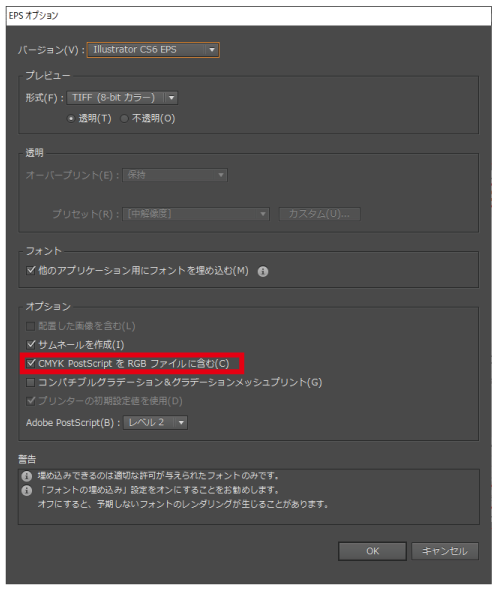Open the バージョン dropdown showing Illustrator CS6 EPS
Screen dimensions: 495x589
pyautogui.click(x=153, y=50)
